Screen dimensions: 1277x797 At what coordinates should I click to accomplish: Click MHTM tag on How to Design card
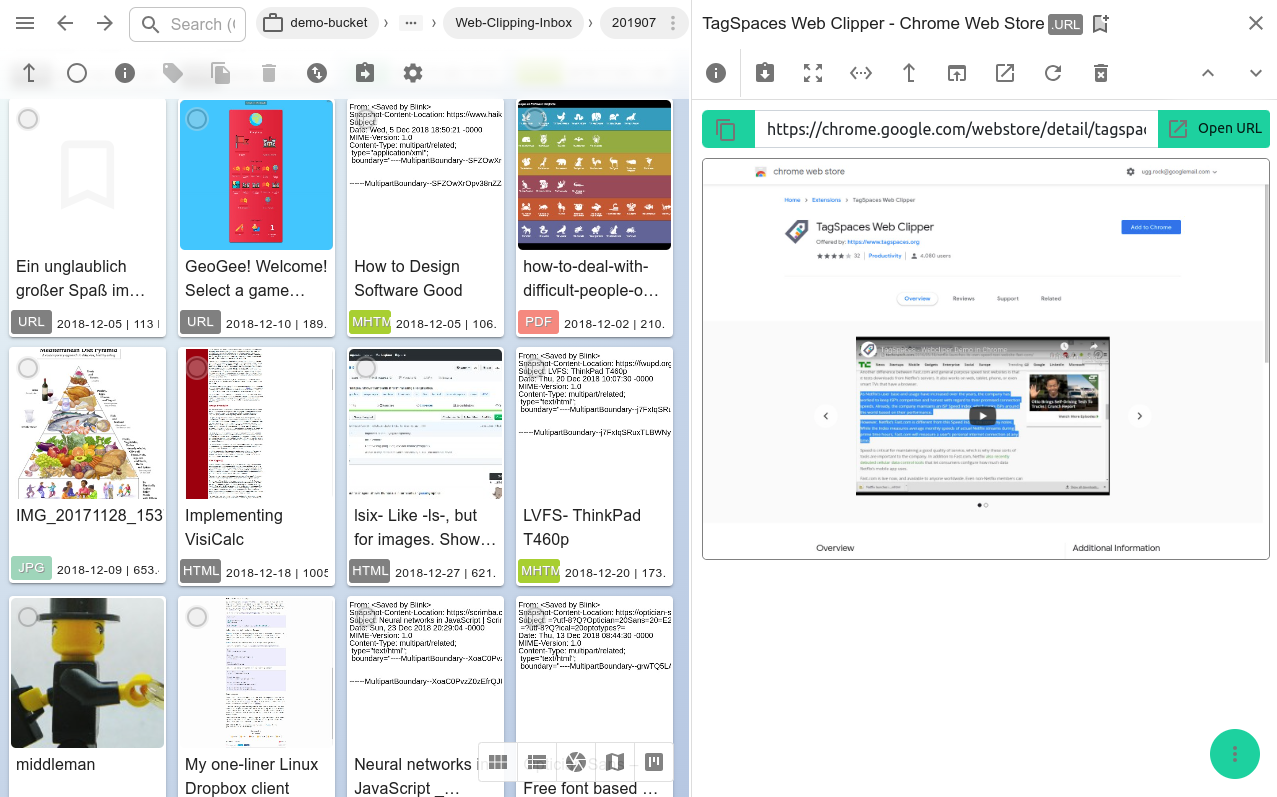coord(370,322)
